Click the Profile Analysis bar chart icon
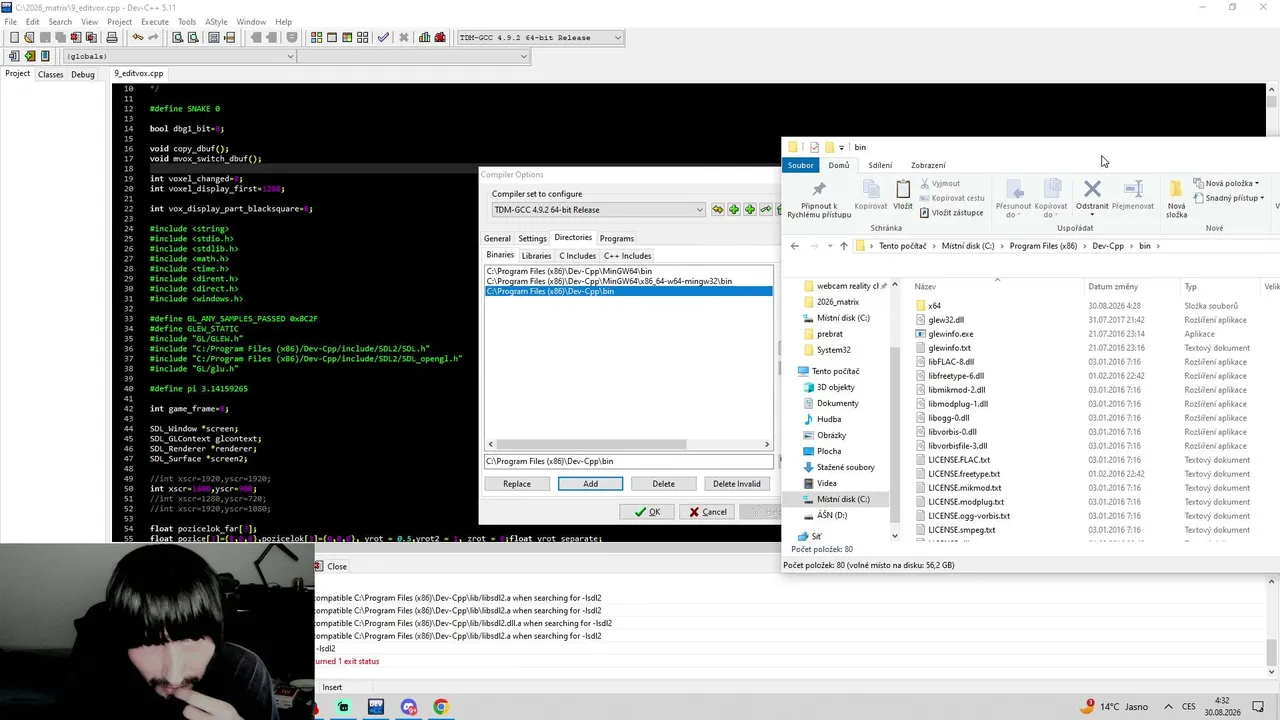Image resolution: width=1280 pixels, height=720 pixels. tap(425, 38)
